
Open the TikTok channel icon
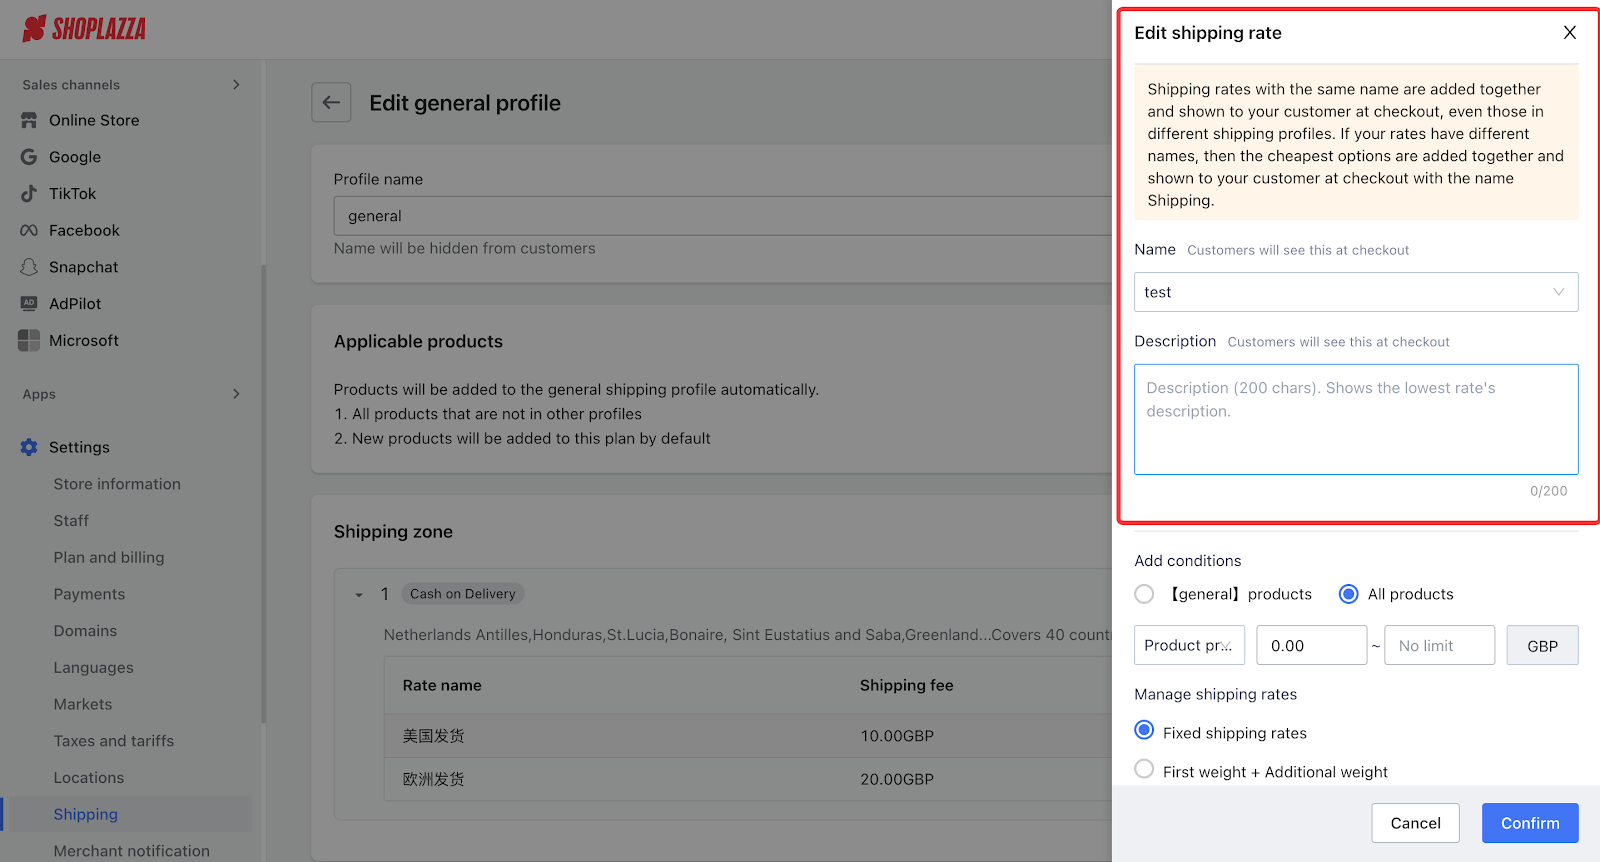29,194
